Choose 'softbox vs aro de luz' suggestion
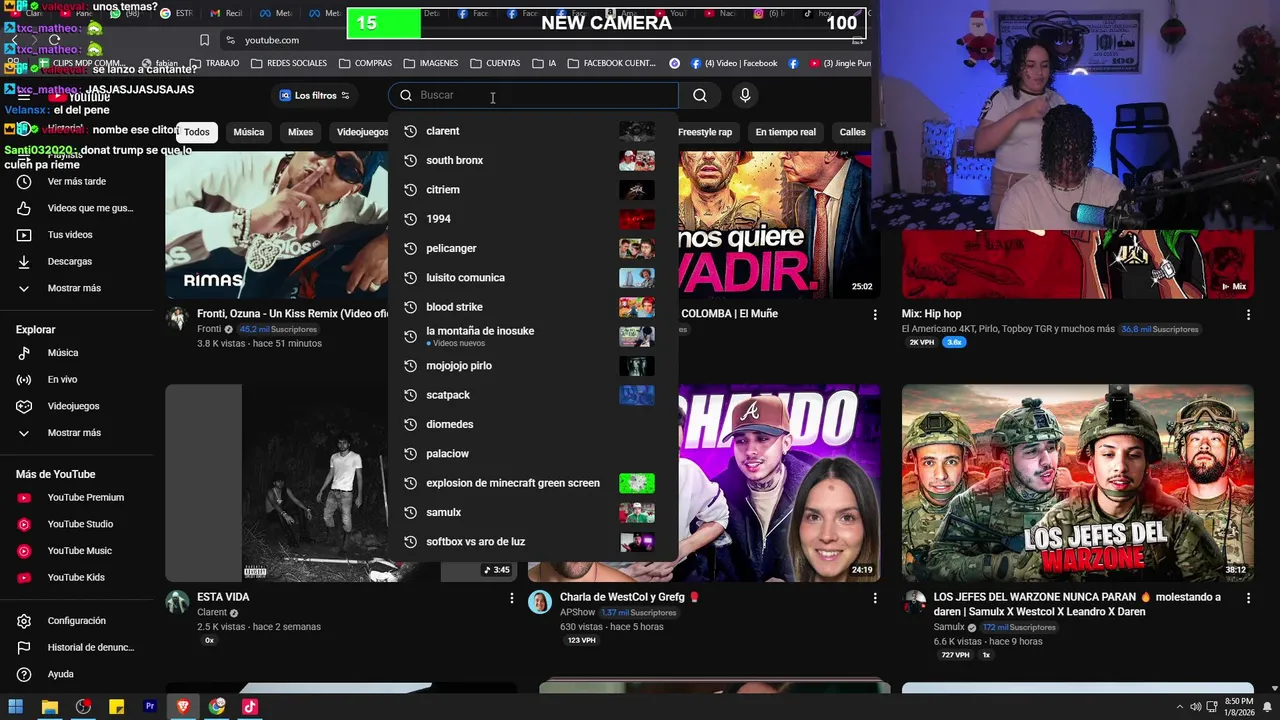Viewport: 1280px width, 720px height. [533, 542]
